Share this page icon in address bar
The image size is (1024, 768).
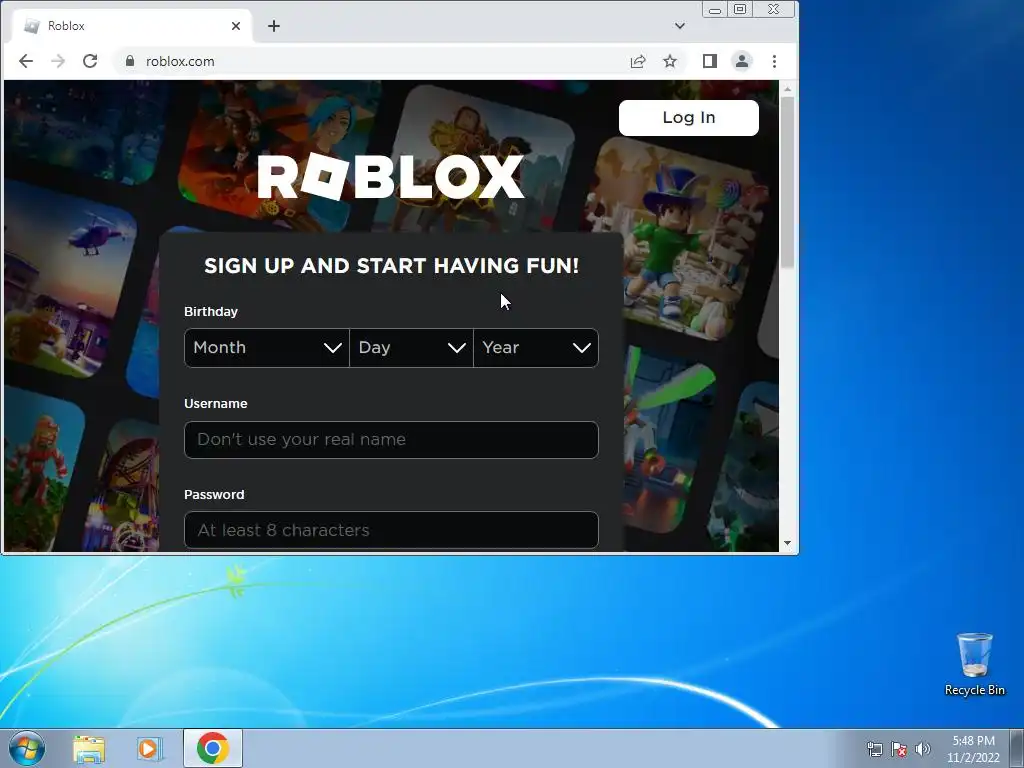click(638, 61)
